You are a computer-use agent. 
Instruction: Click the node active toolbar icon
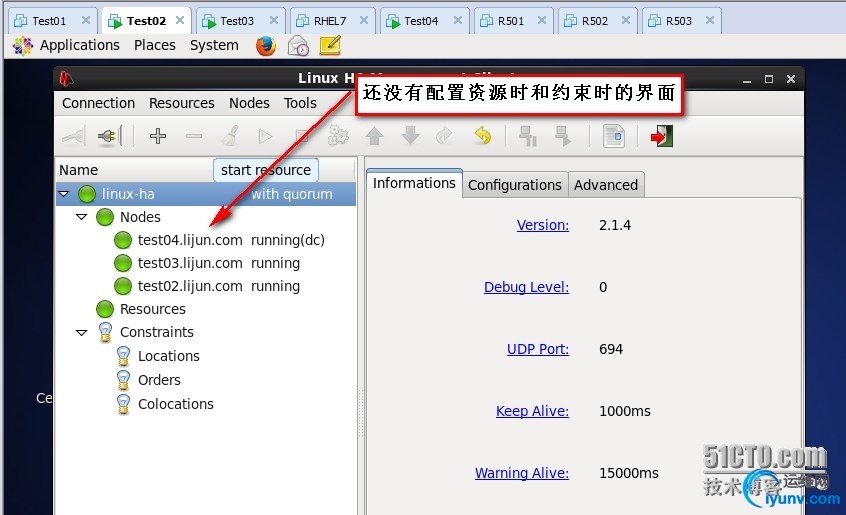[x=563, y=136]
